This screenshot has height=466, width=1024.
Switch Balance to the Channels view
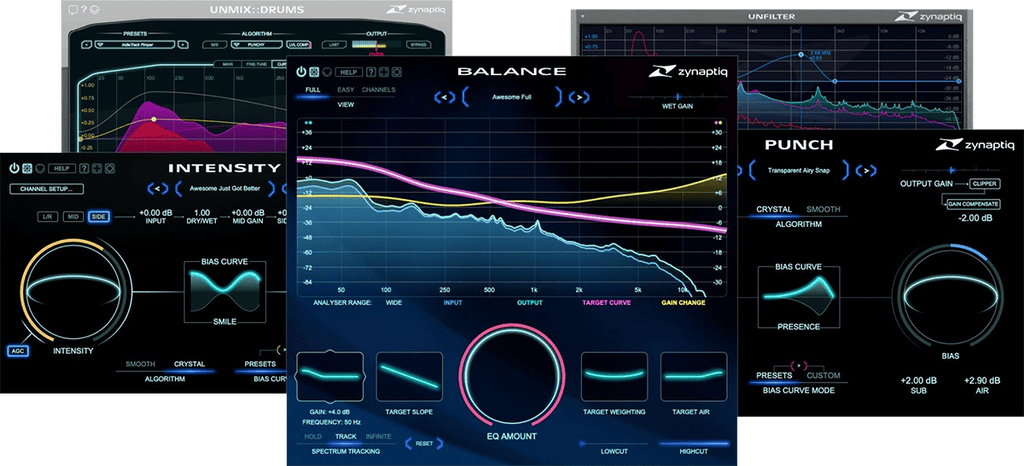tap(379, 90)
